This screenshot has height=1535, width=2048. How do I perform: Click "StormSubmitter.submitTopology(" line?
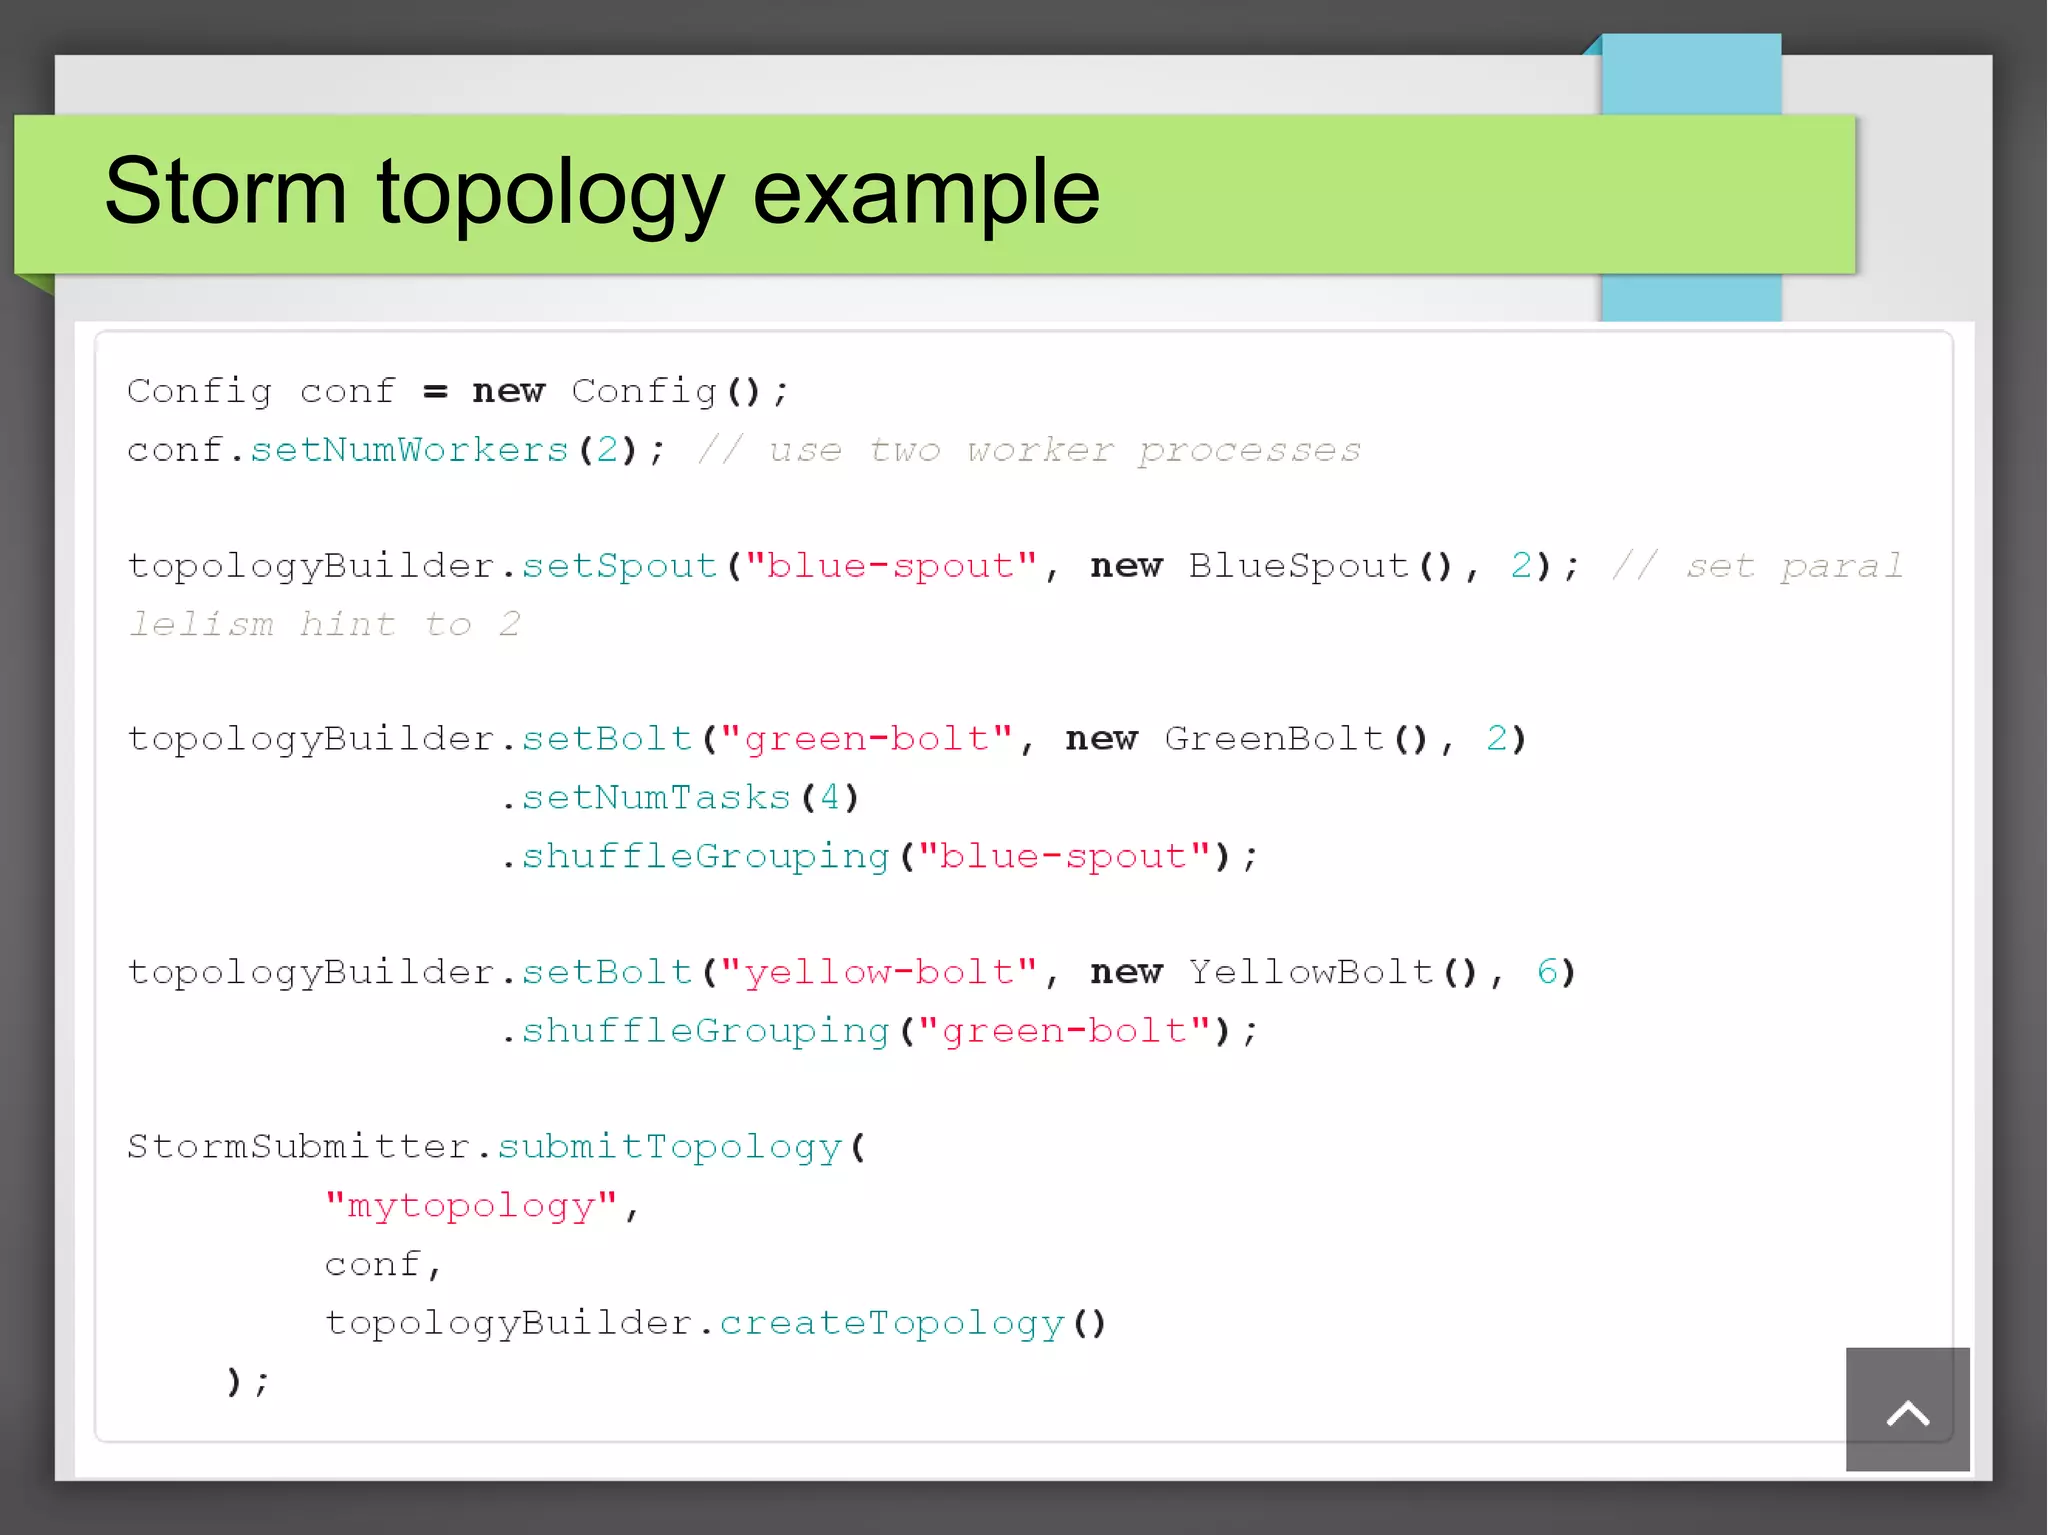(497, 1147)
